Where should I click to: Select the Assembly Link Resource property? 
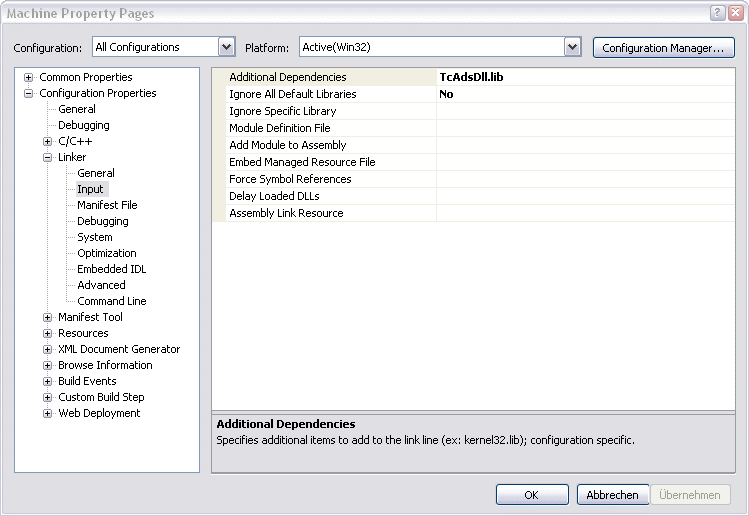click(x=286, y=213)
